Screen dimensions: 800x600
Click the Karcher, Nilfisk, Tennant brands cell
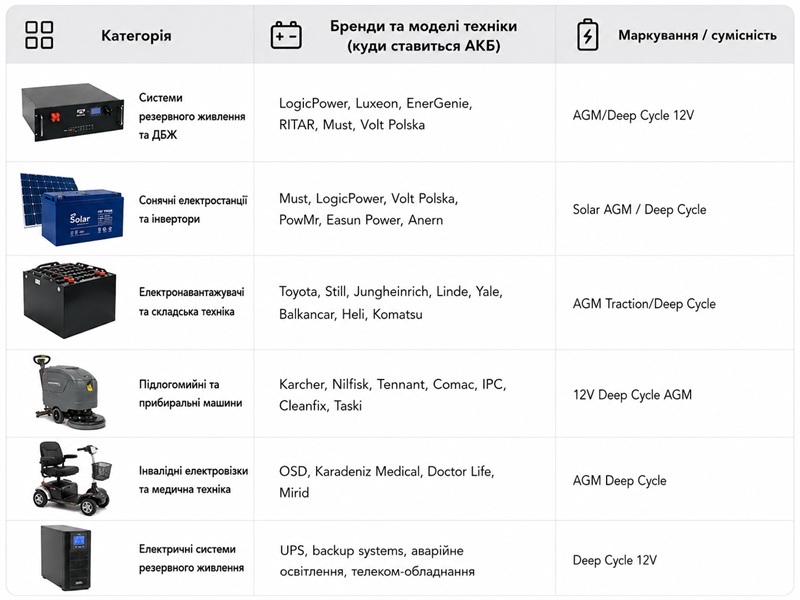[x=392, y=395]
